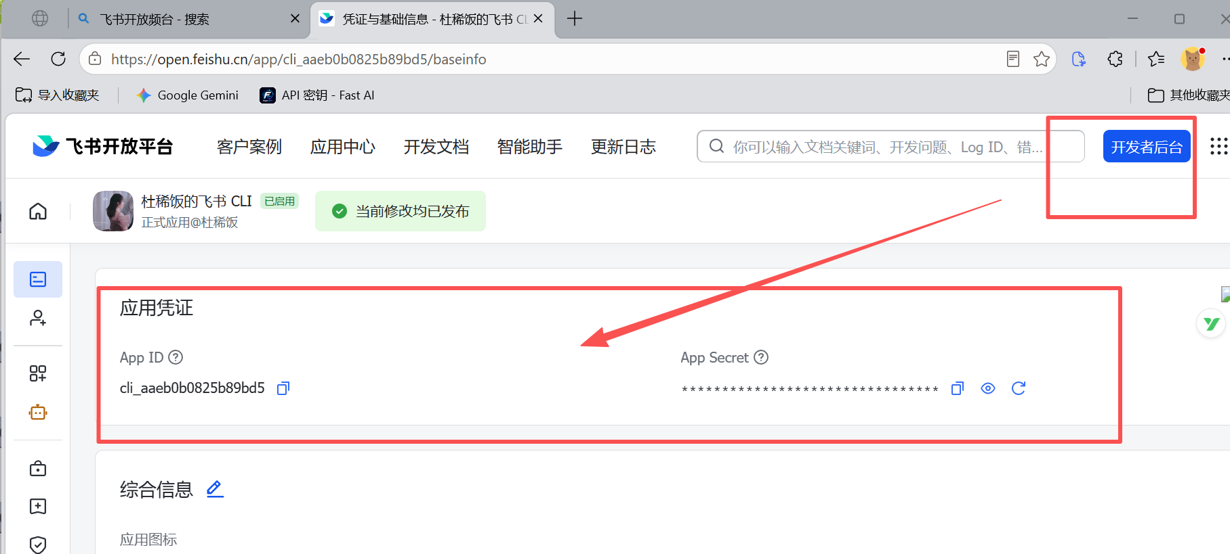Open 客户案例 menu
The height and width of the screenshot is (554, 1230).
(x=249, y=146)
